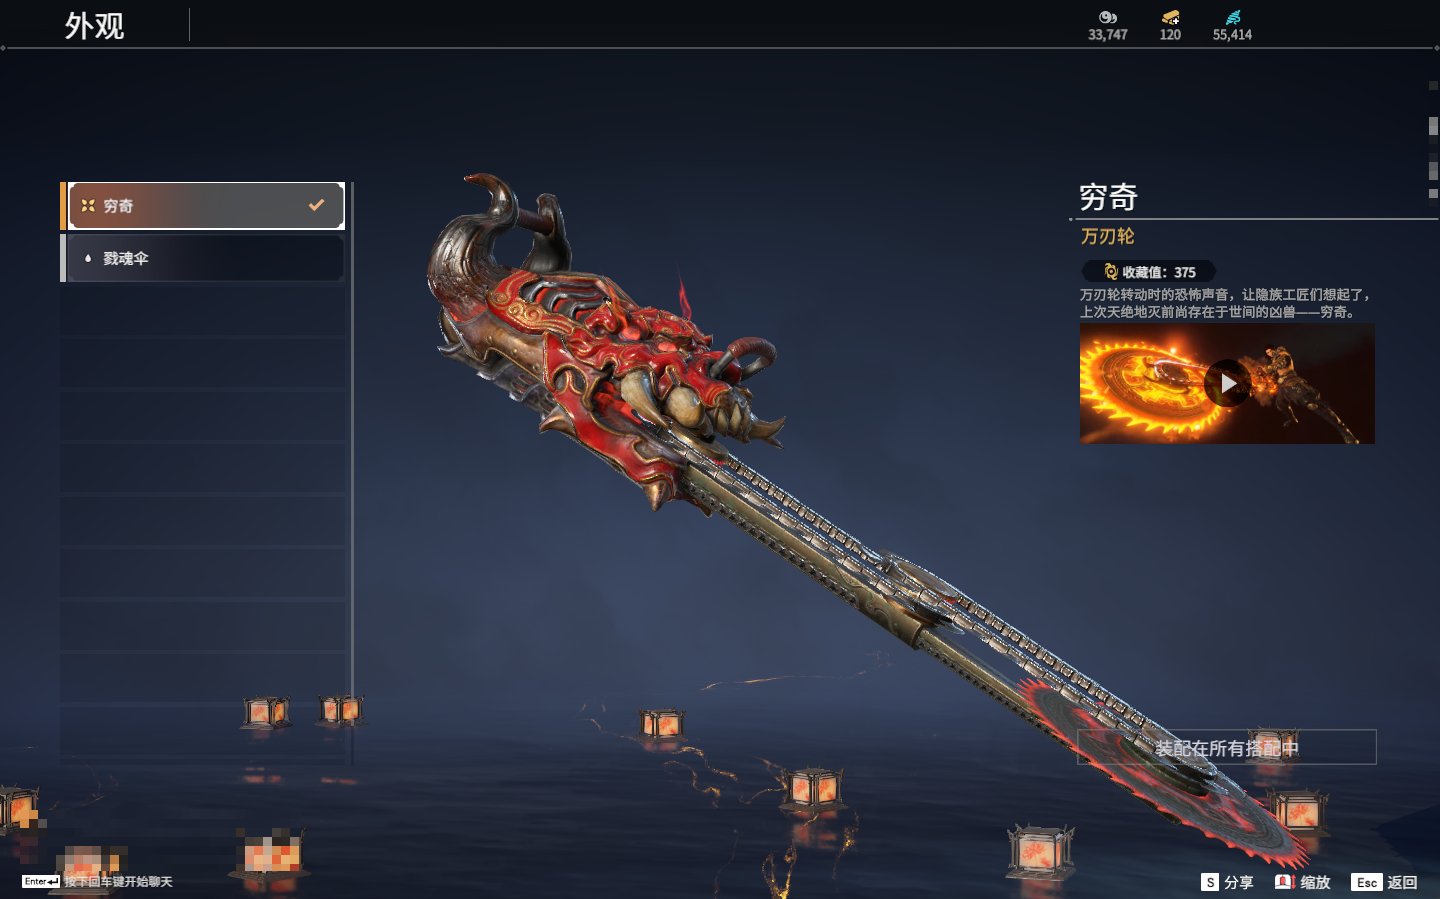Click the 返回 back label
The height and width of the screenshot is (899, 1440).
(1402, 882)
